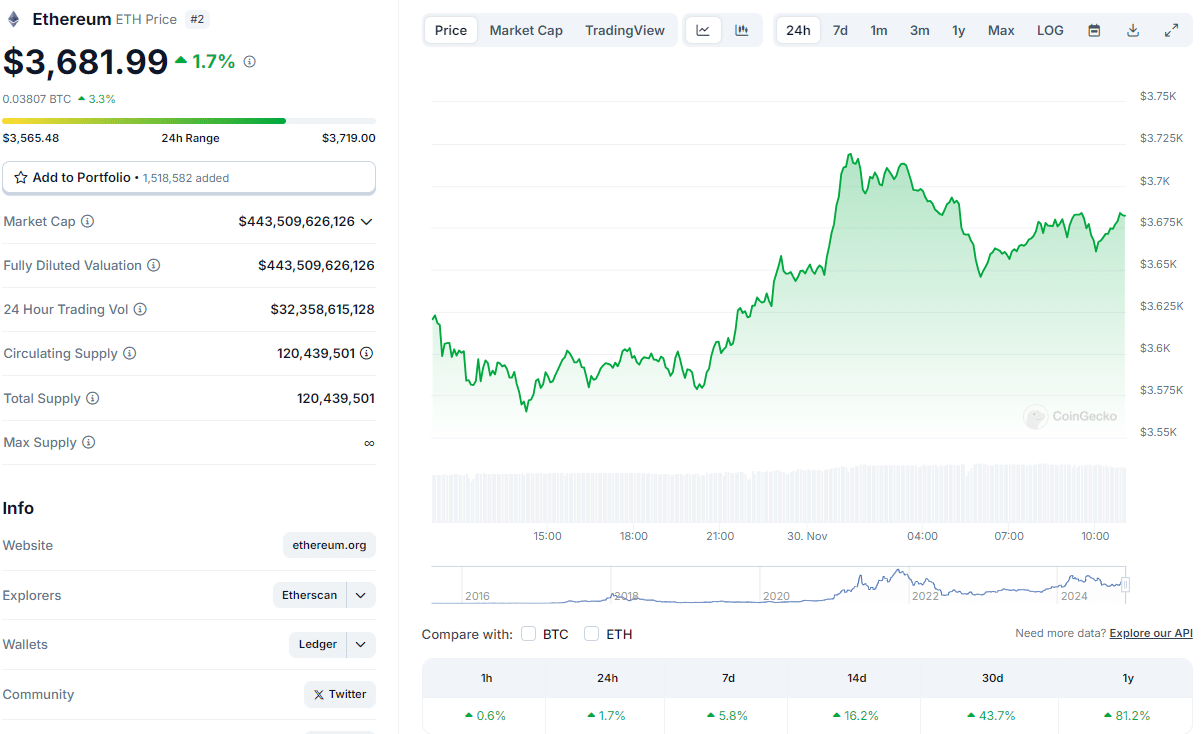Click the info icon beside Market Cap

point(88,221)
